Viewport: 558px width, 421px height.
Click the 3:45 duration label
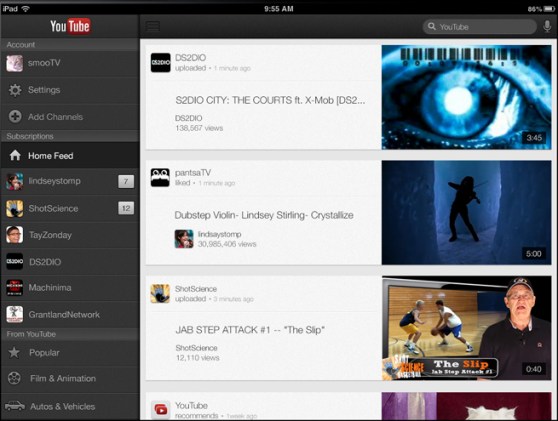coord(534,138)
